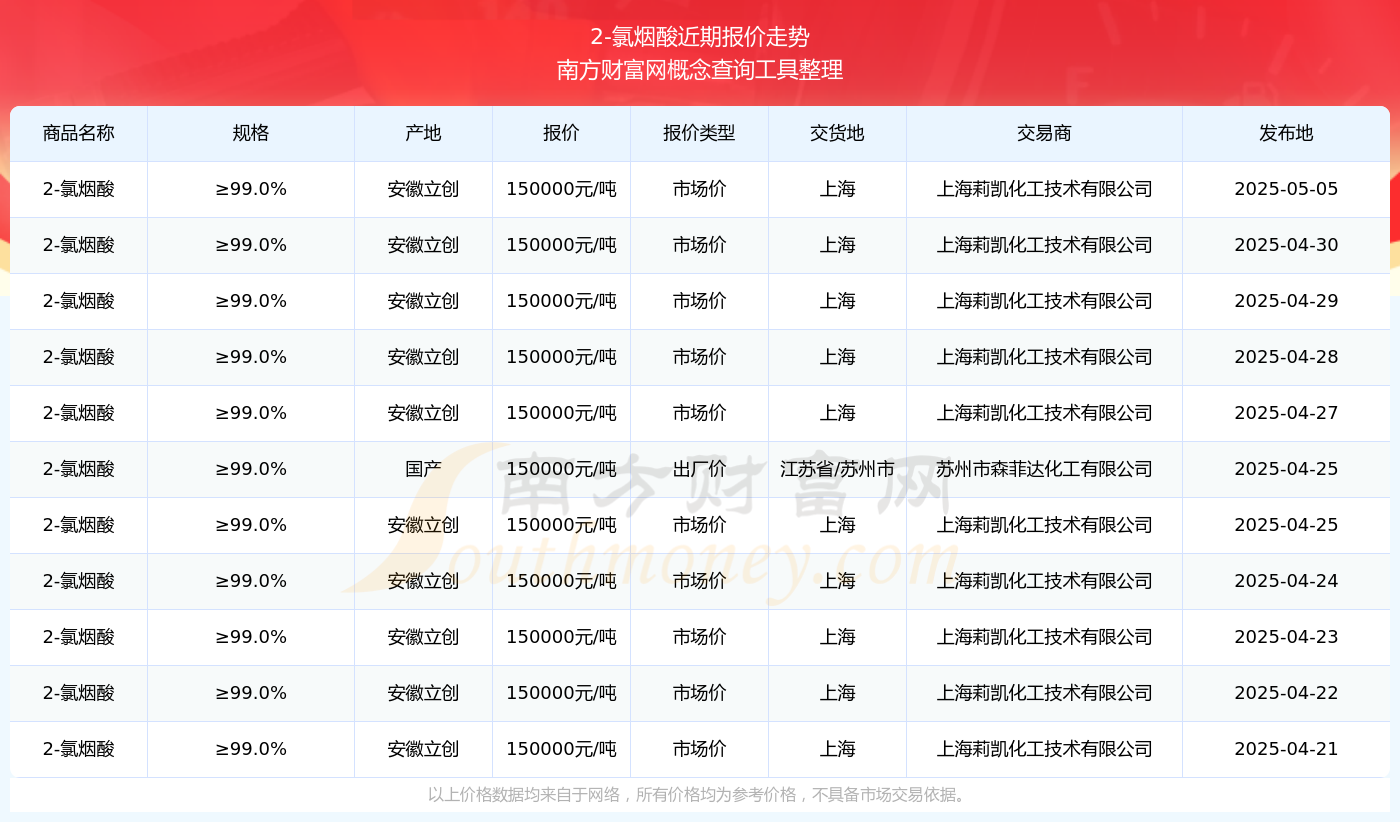Select the date 2025-04-24
The width and height of the screenshot is (1400, 822).
point(1286,581)
